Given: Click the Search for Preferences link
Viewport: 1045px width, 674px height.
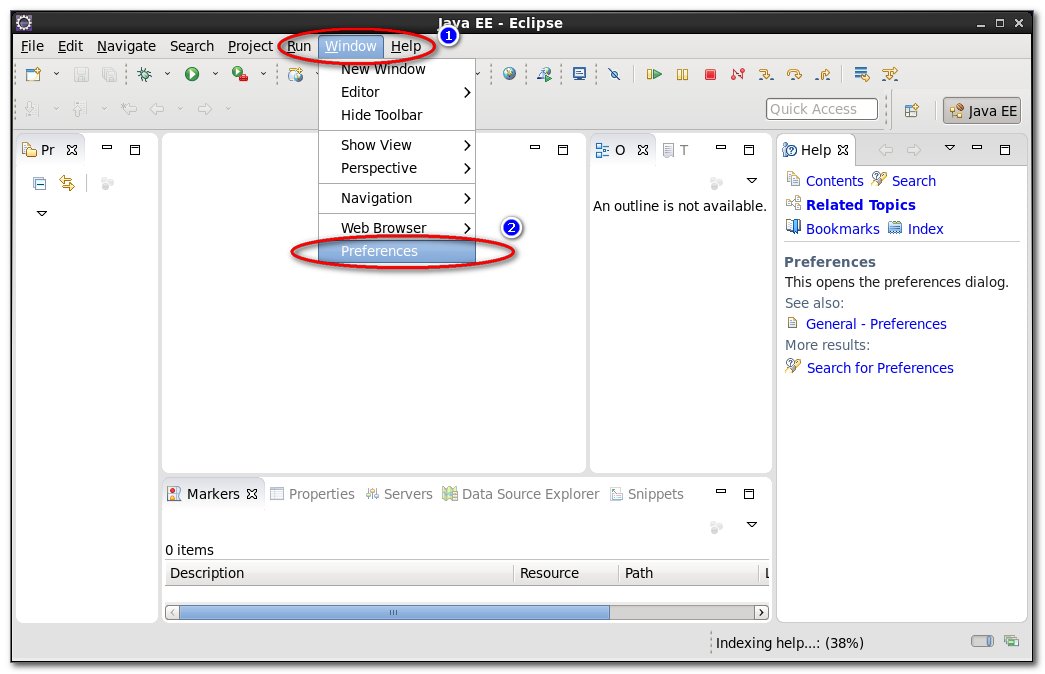Looking at the screenshot, I should pyautogui.click(x=880, y=368).
